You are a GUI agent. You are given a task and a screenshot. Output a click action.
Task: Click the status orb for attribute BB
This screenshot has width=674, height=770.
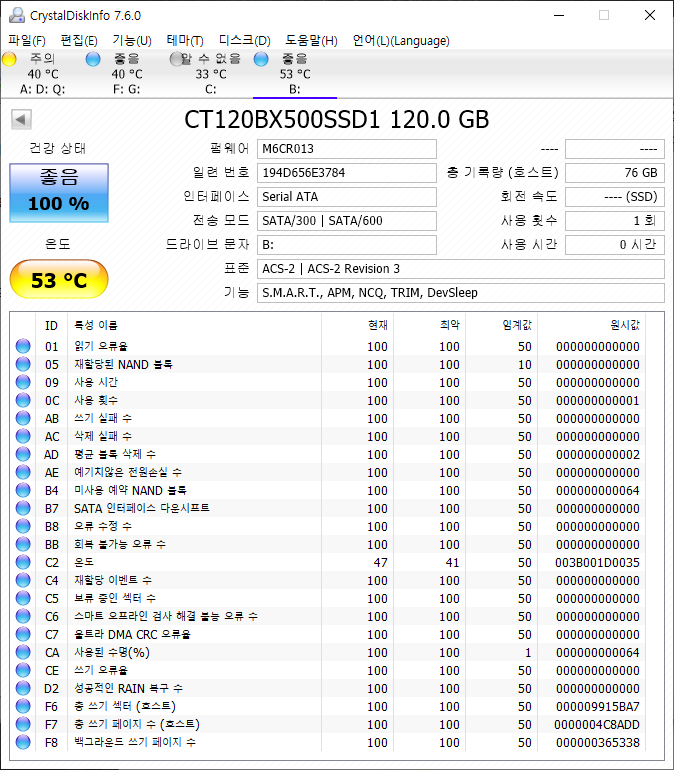[x=23, y=544]
